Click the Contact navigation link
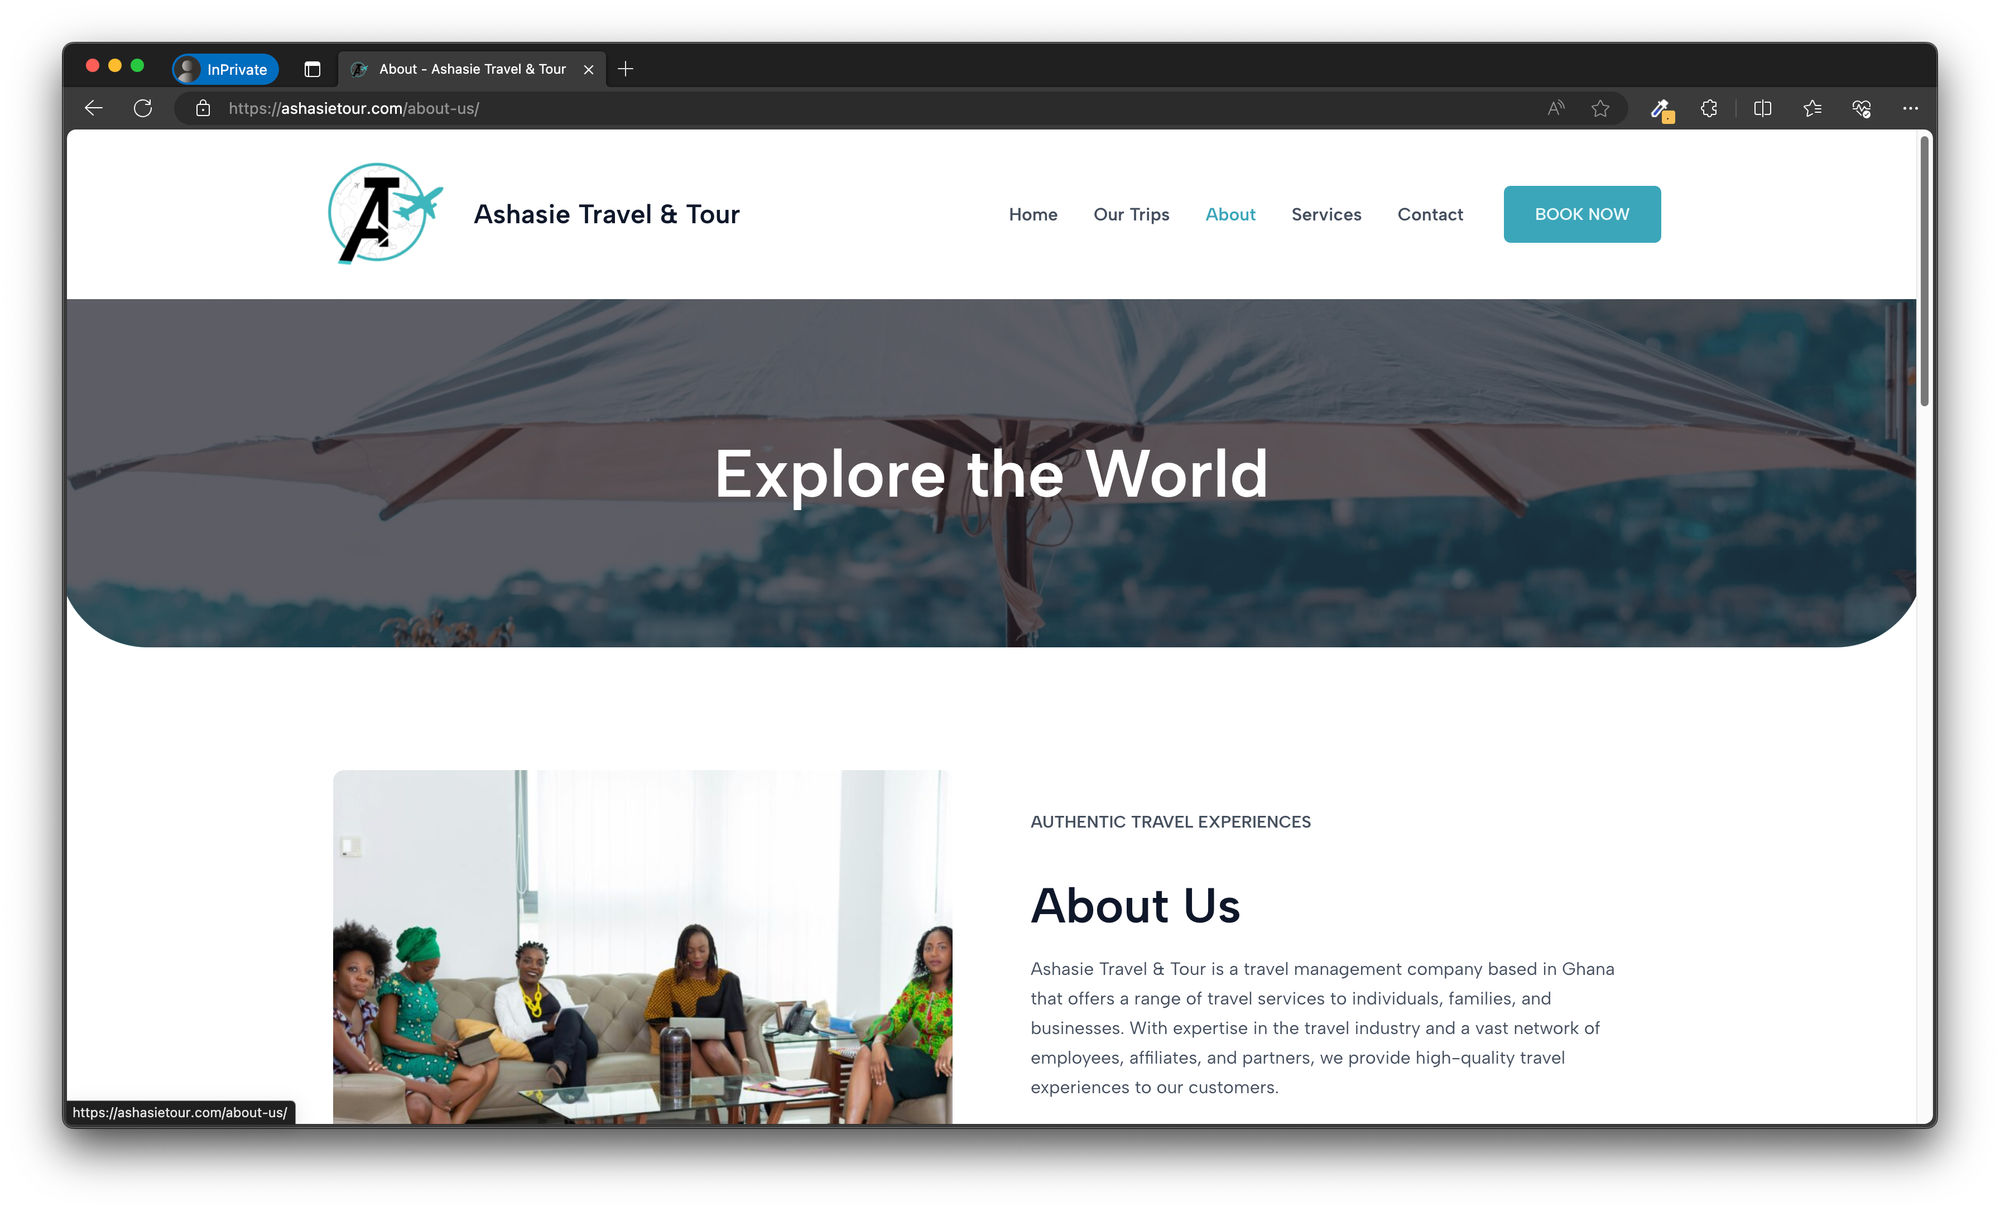Image resolution: width=2000 pixels, height=1211 pixels. pyautogui.click(x=1430, y=214)
